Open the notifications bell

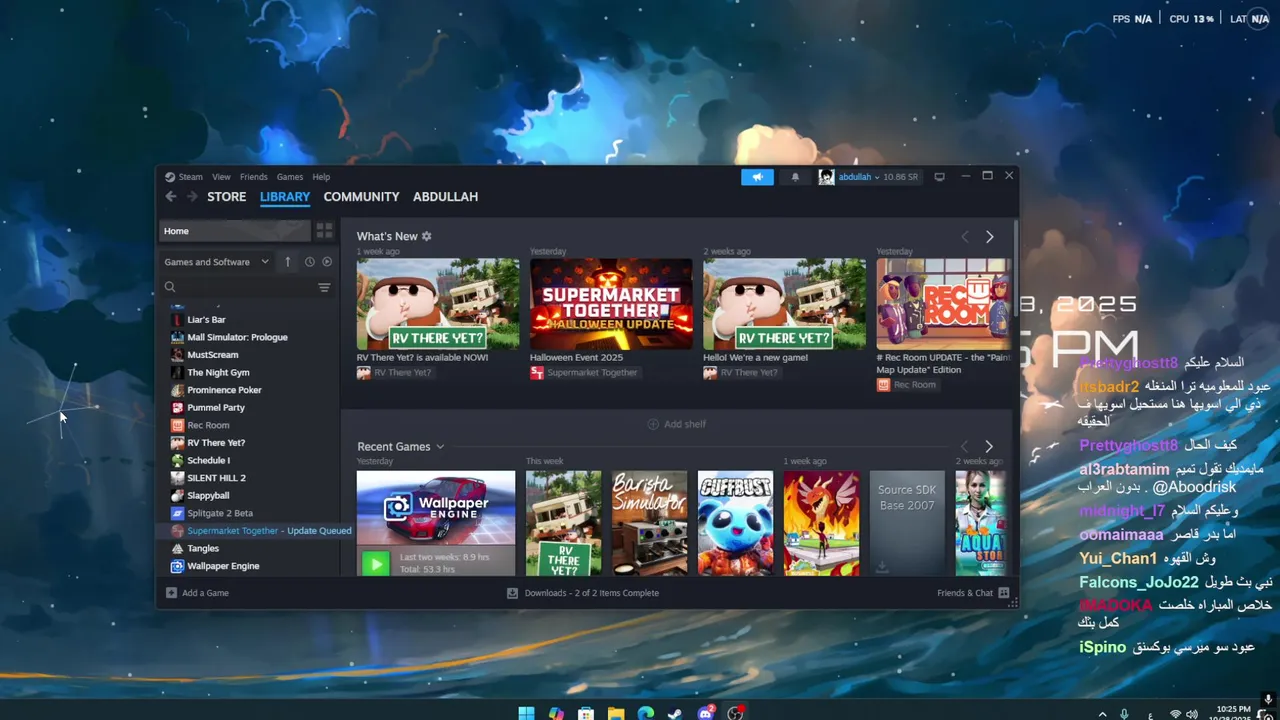[x=795, y=177]
